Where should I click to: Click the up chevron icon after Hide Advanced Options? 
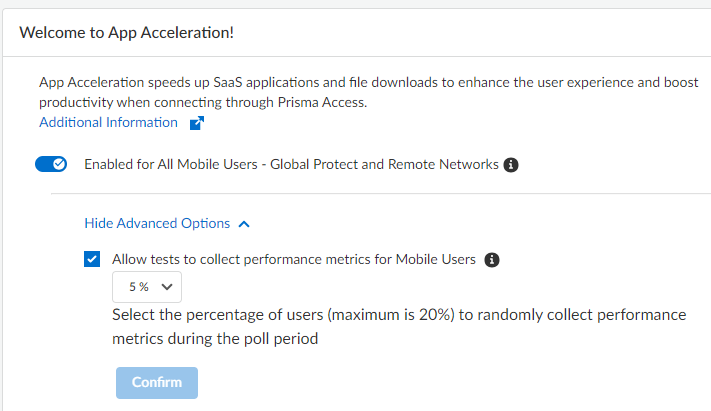pyautogui.click(x=245, y=224)
